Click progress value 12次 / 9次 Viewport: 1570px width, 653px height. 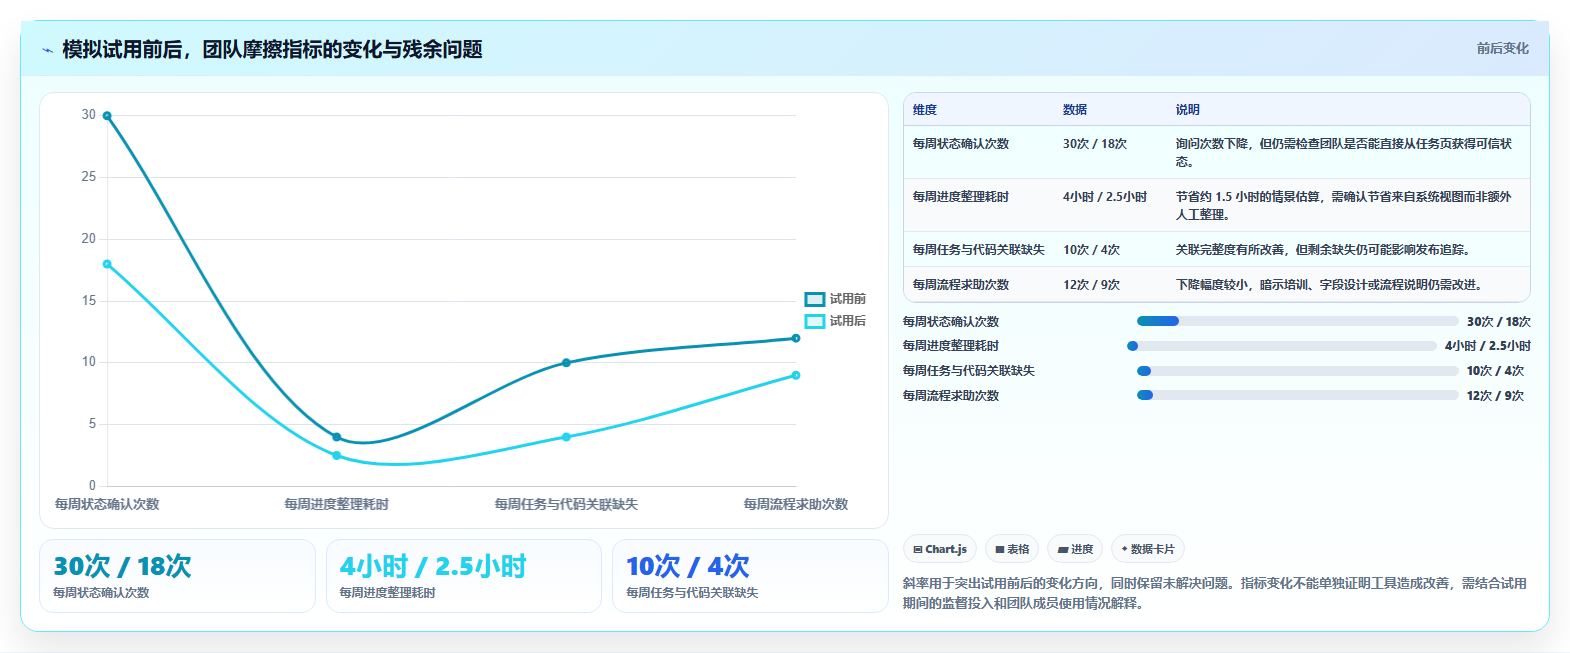click(1495, 396)
